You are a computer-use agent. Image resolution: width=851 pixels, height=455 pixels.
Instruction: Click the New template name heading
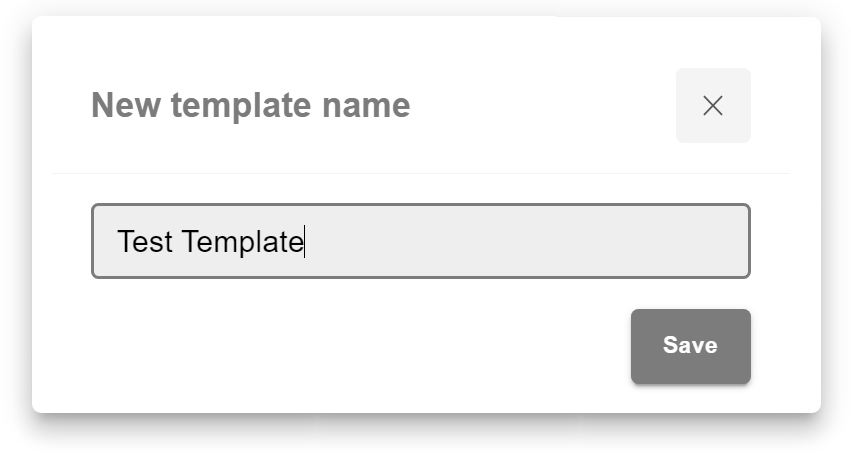pos(250,105)
